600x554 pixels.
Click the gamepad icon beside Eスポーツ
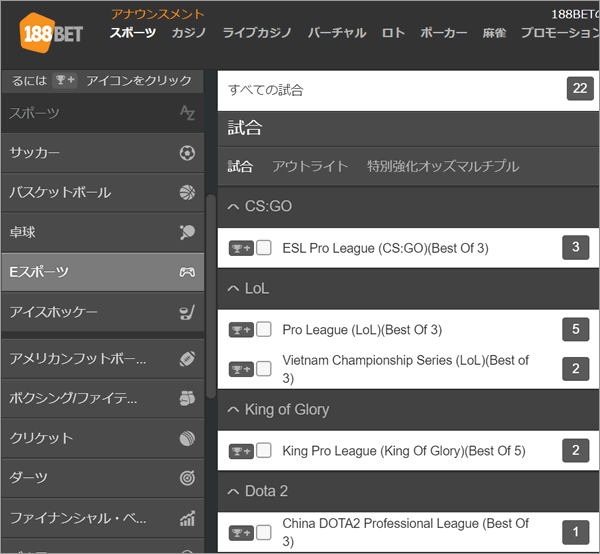(187, 272)
